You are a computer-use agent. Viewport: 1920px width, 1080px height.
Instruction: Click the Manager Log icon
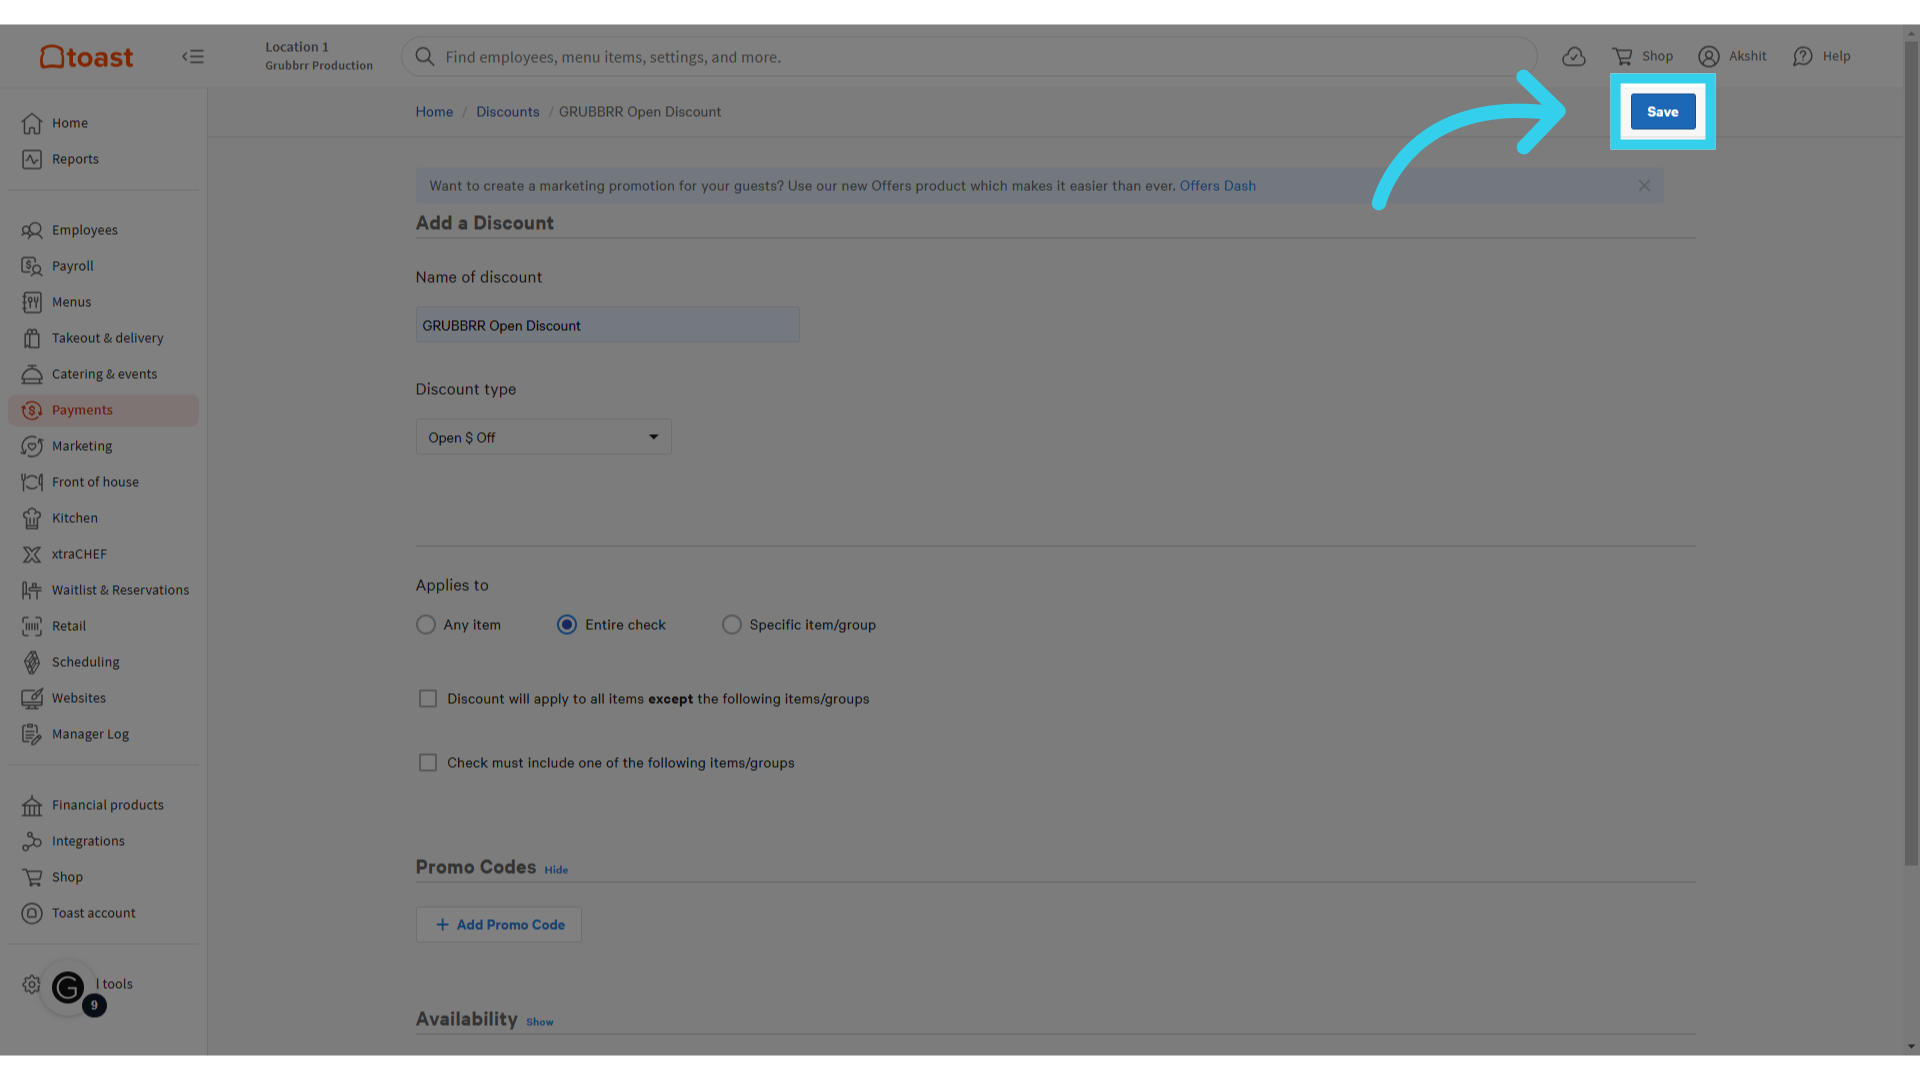[32, 734]
